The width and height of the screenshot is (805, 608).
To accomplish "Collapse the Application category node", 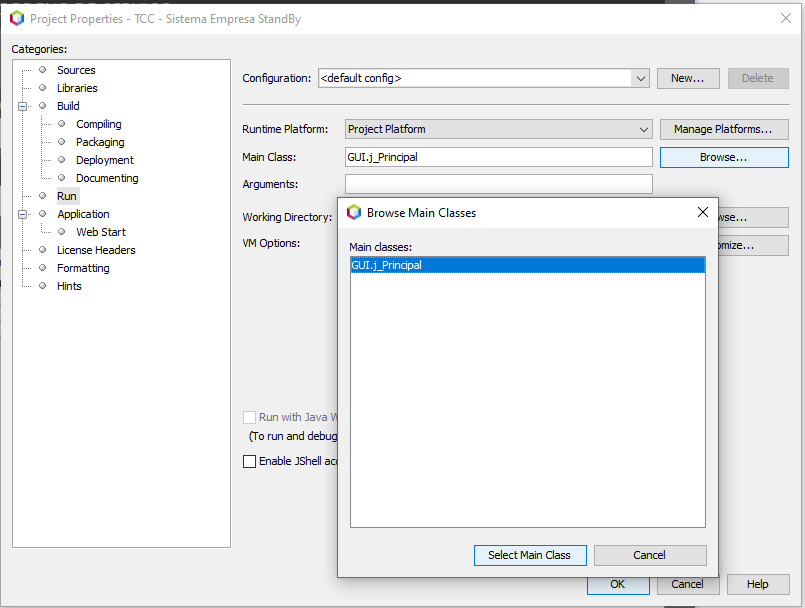I will coord(23,214).
